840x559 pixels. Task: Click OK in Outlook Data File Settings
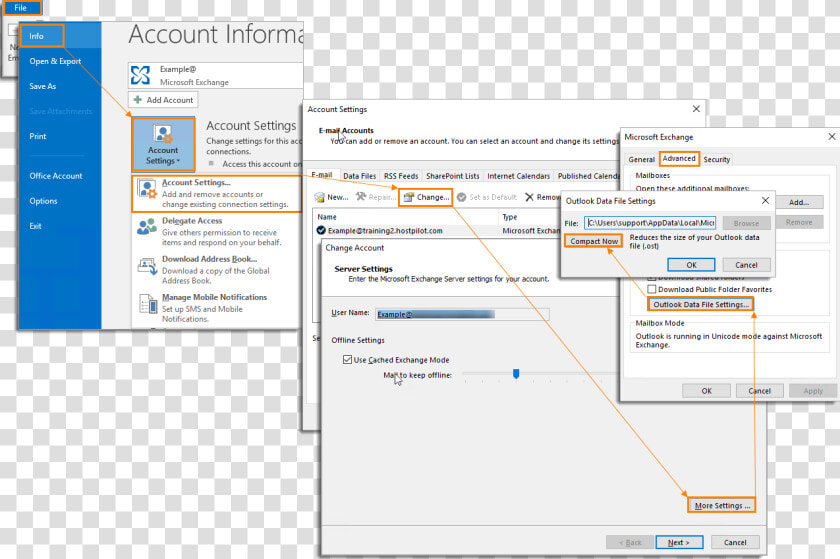(x=691, y=265)
